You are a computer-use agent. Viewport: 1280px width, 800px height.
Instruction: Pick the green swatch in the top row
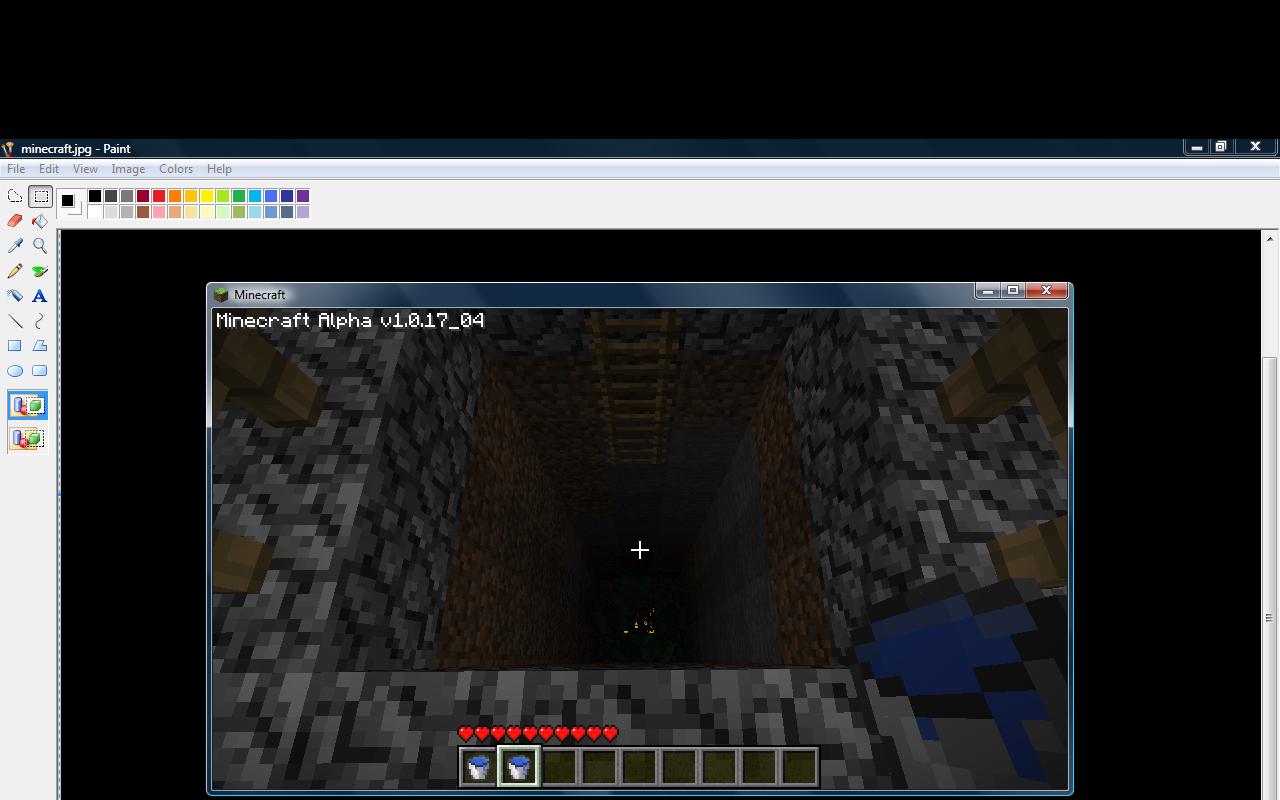239,196
